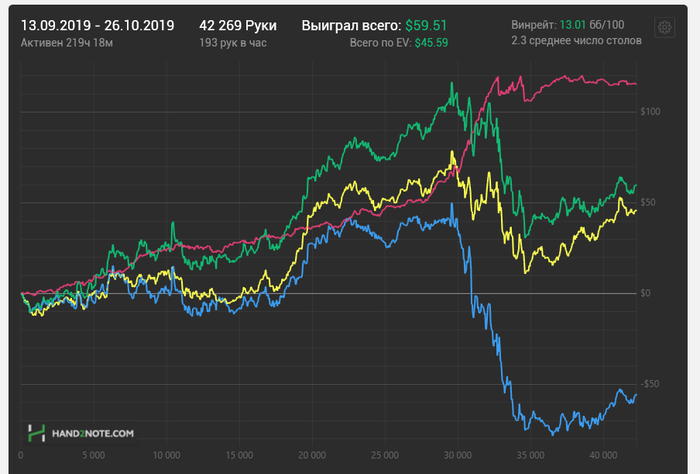Click the 40 000 x-axis label
The height and width of the screenshot is (474, 700).
coord(602,453)
